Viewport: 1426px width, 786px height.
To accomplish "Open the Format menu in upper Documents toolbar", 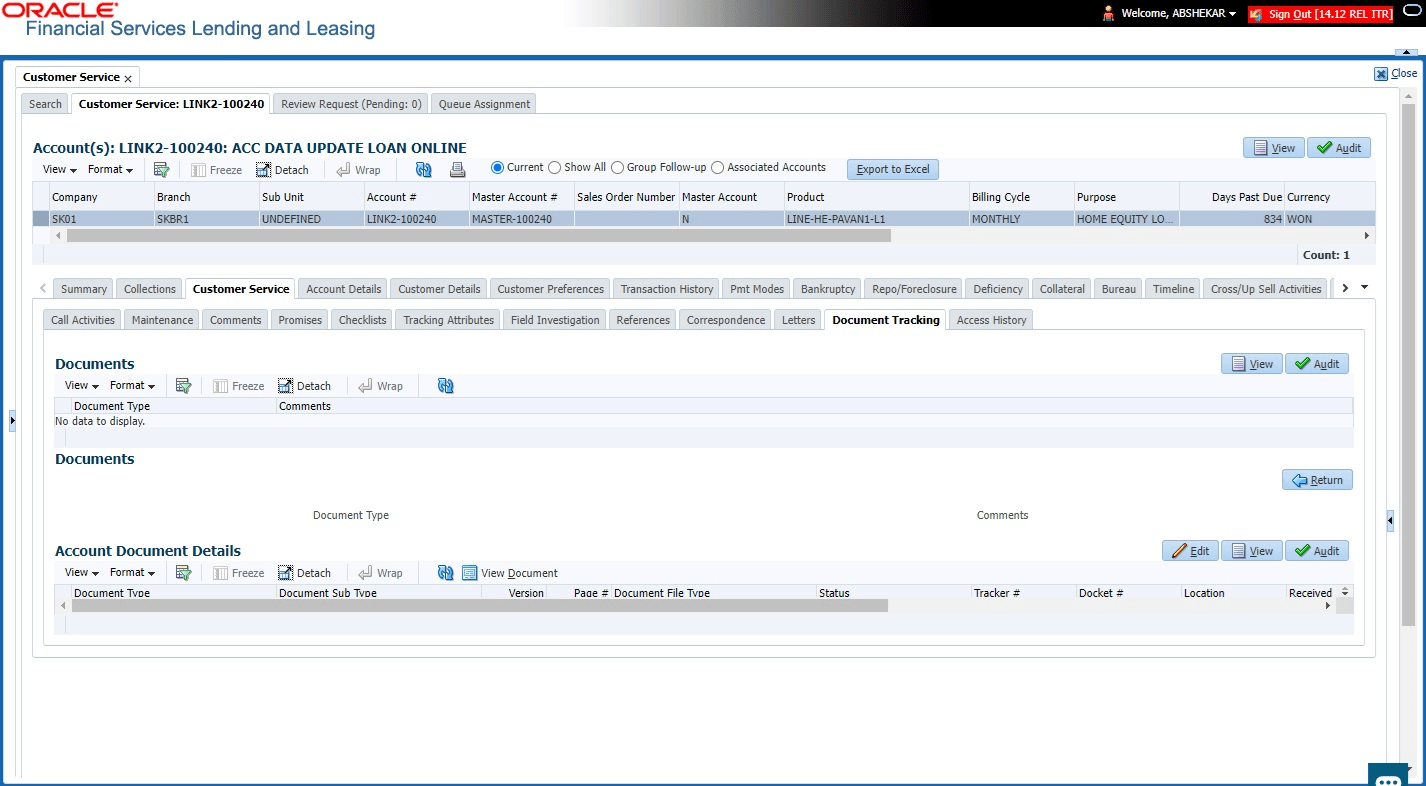I will [132, 386].
